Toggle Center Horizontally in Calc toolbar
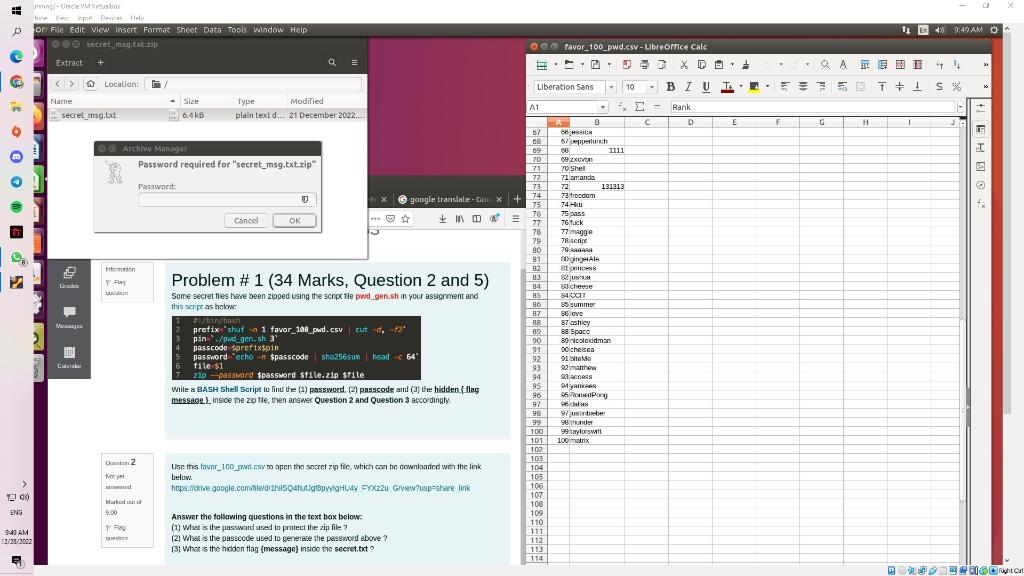Image resolution: width=1024 pixels, height=576 pixels. pos(803,87)
